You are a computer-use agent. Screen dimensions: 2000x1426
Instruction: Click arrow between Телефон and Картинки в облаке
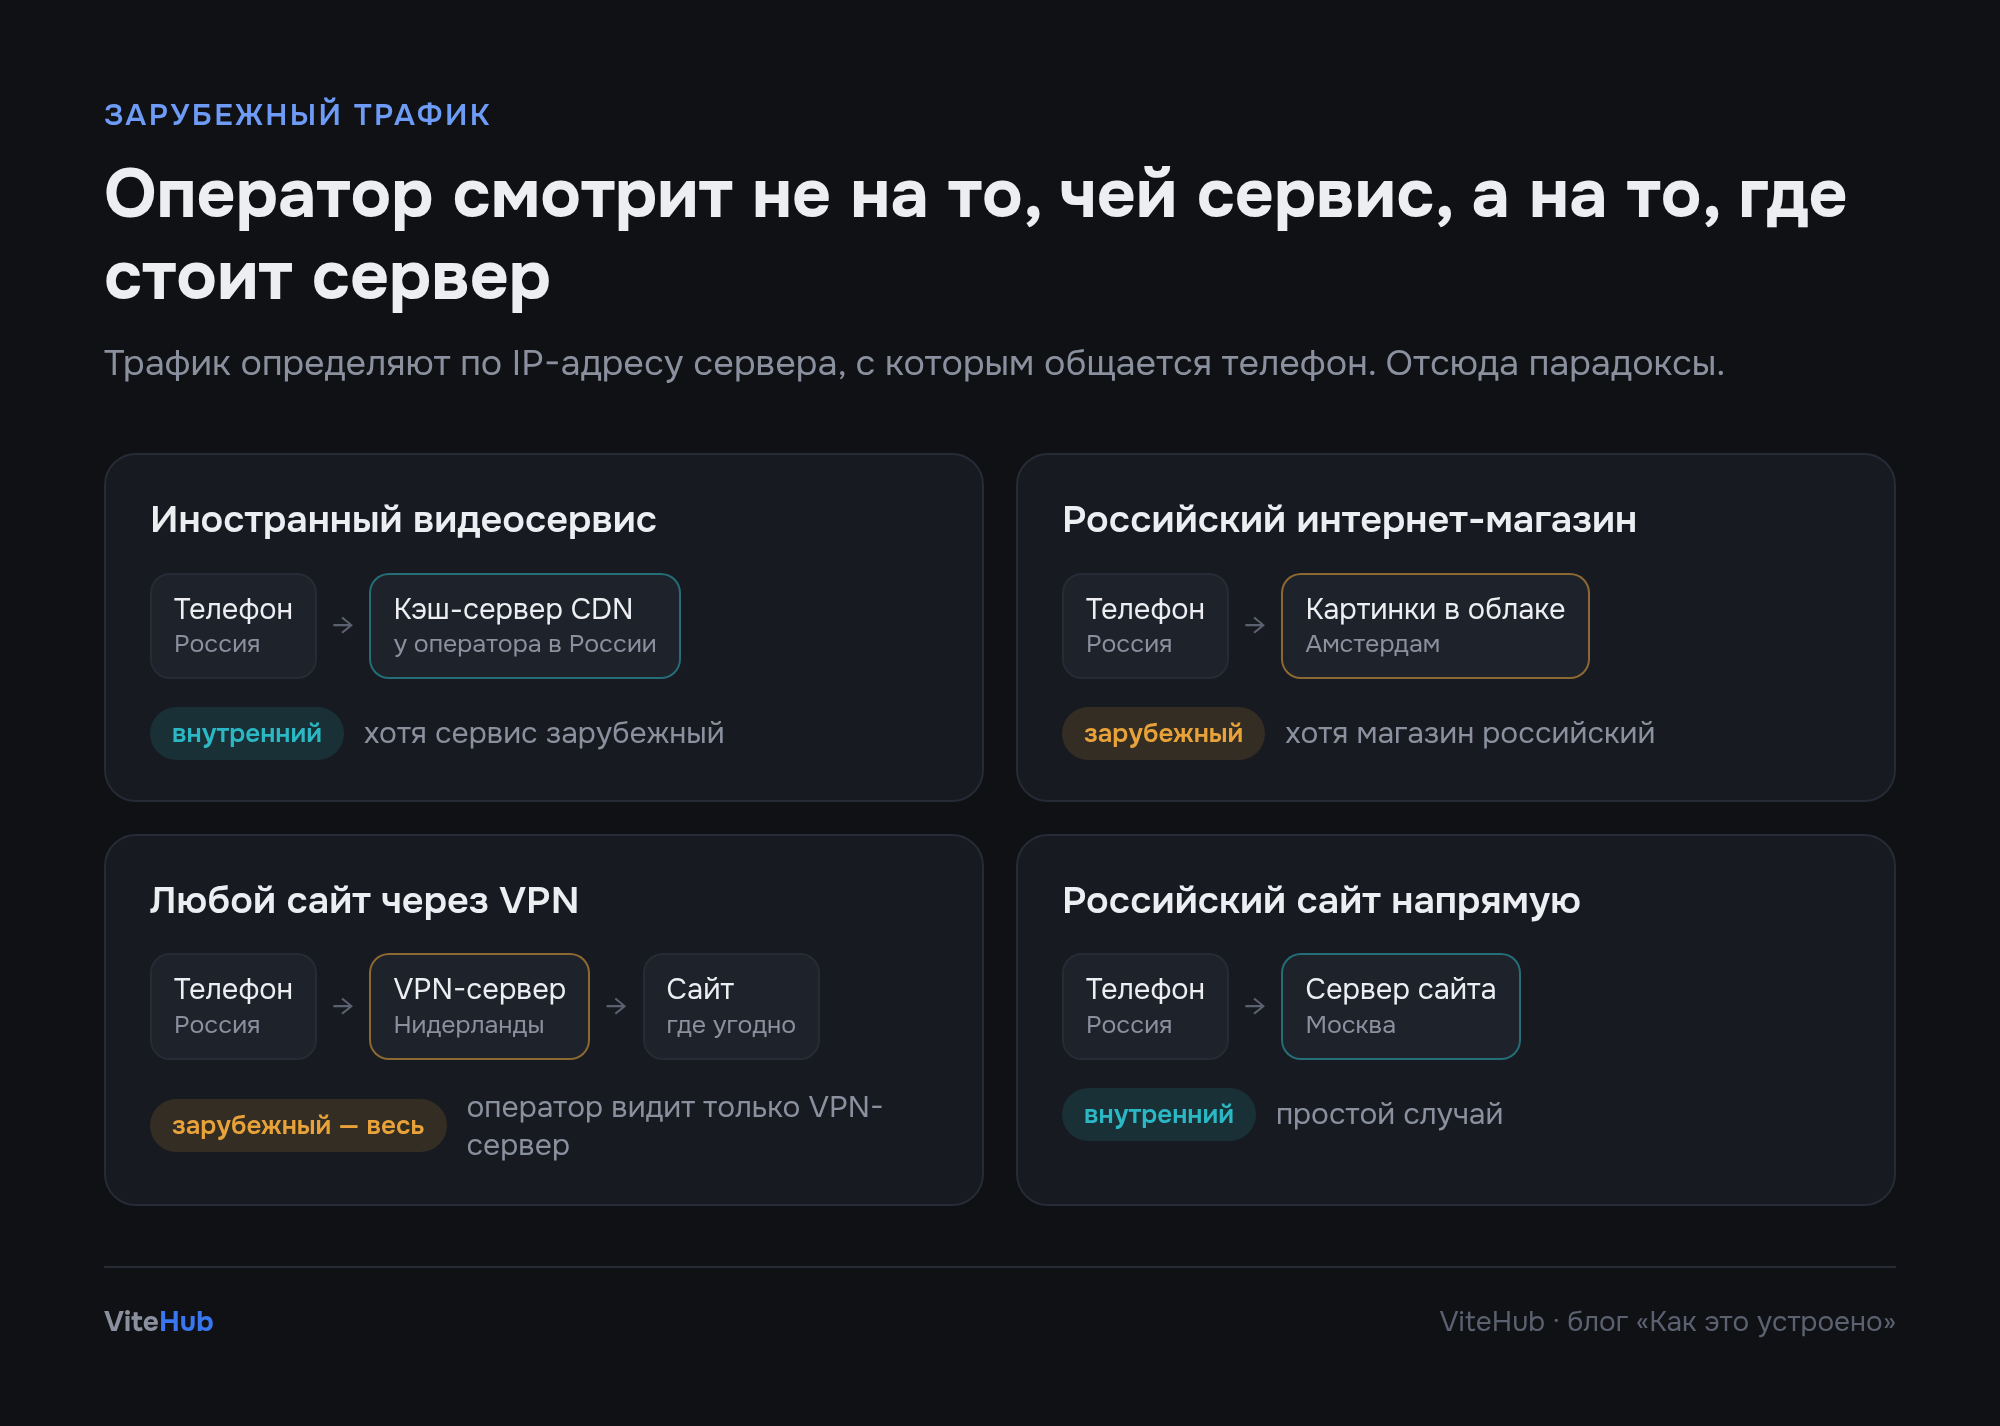point(1255,625)
